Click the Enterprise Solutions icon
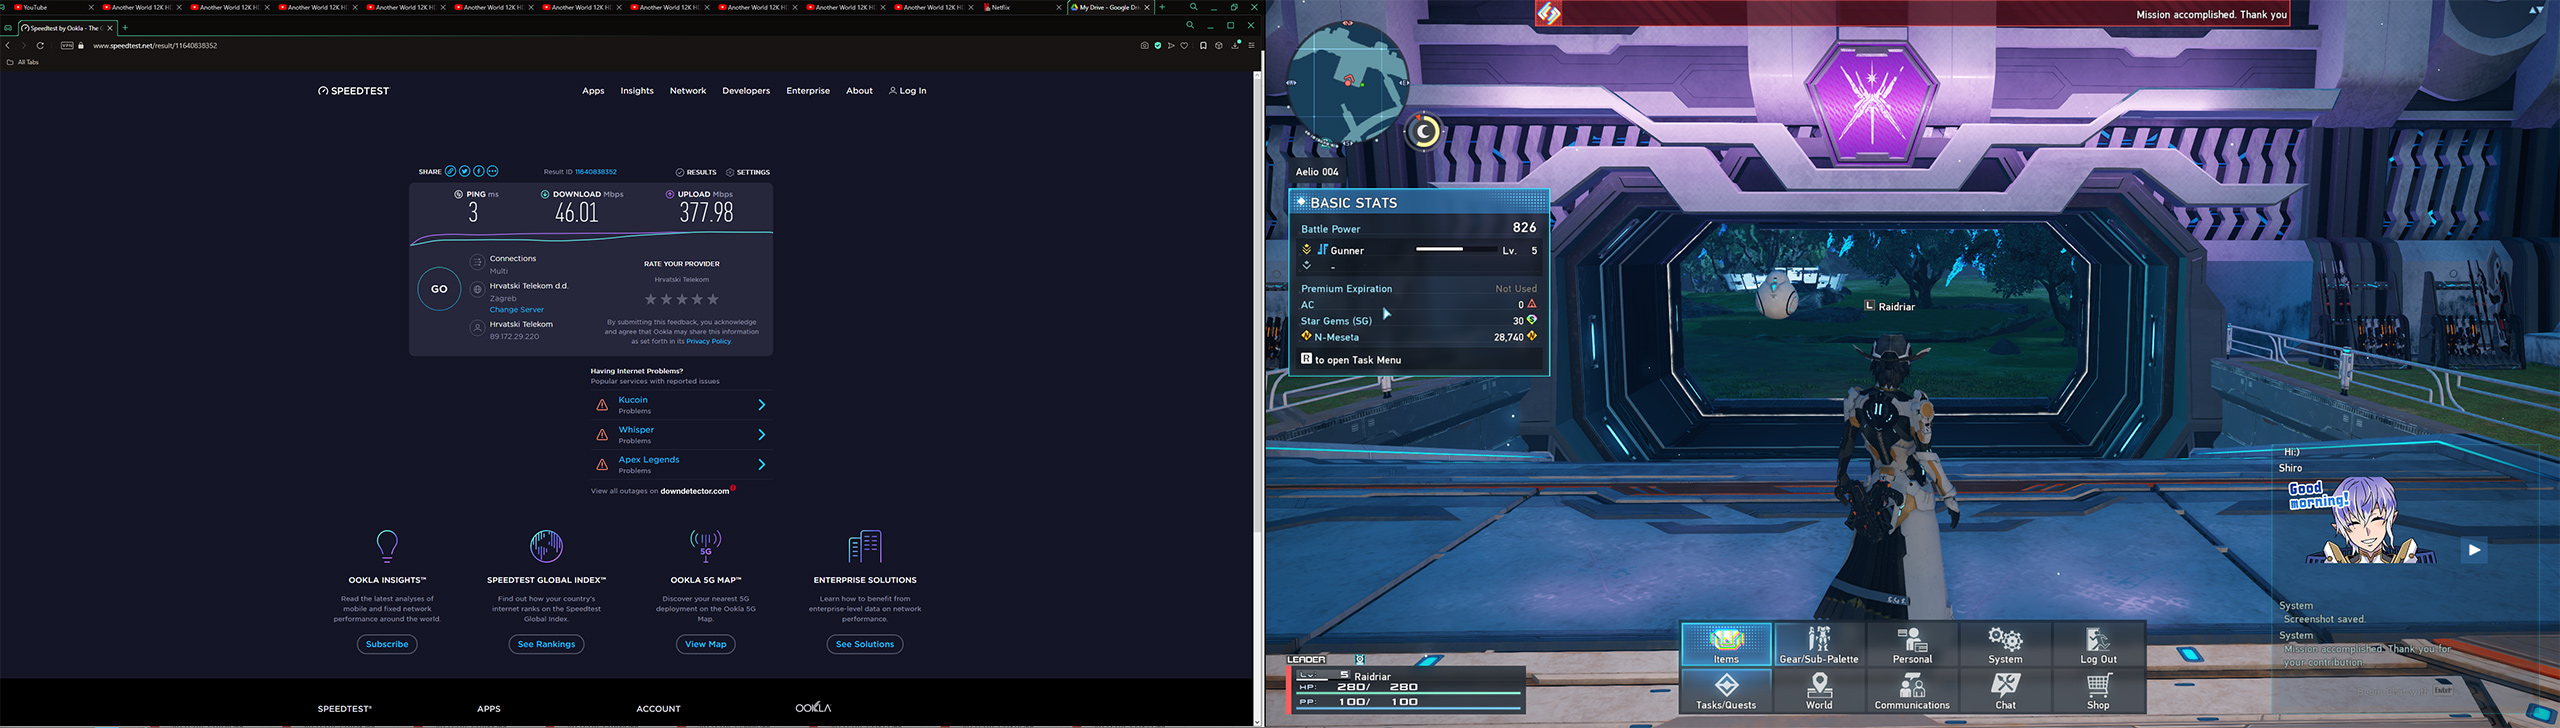The image size is (2560, 728). point(865,546)
